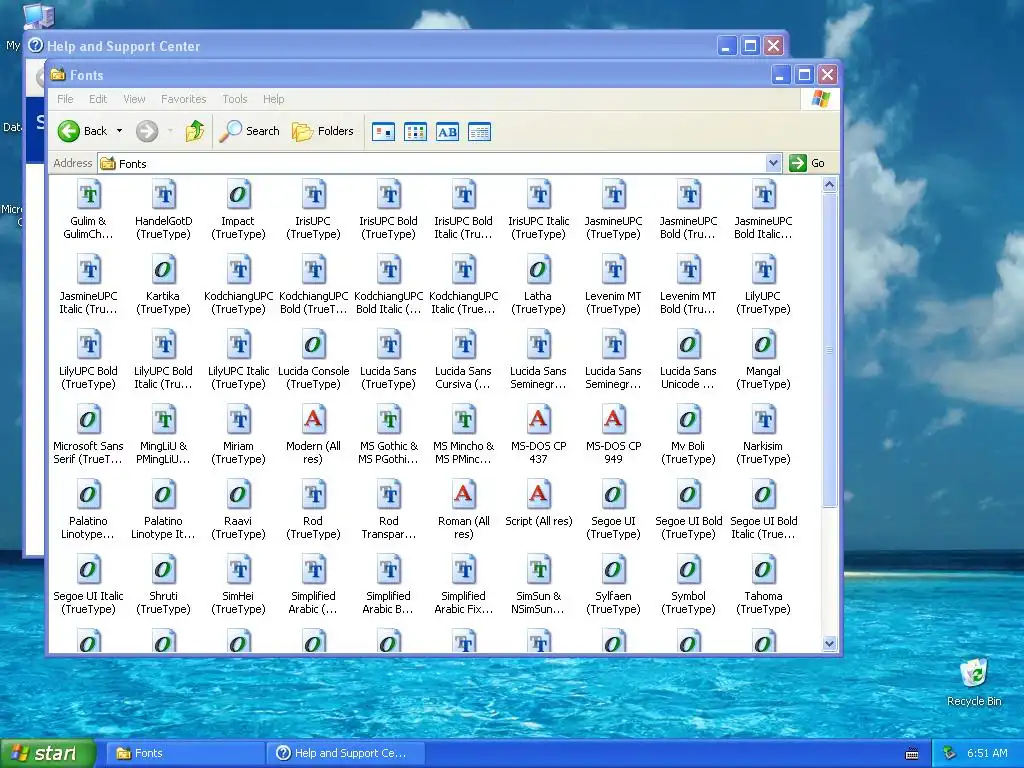
Task: Select the Miriam (TrueType) font
Action: [238, 434]
